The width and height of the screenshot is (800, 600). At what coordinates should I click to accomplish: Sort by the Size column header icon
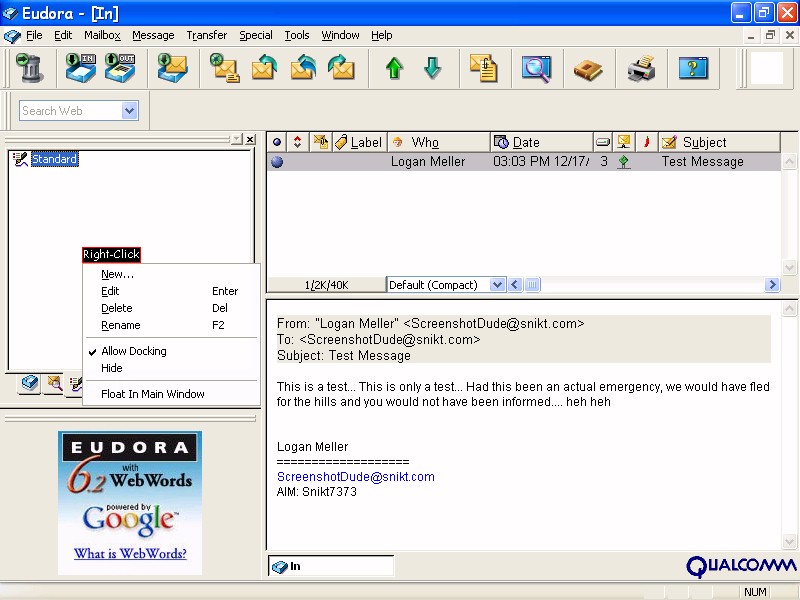[x=603, y=142]
